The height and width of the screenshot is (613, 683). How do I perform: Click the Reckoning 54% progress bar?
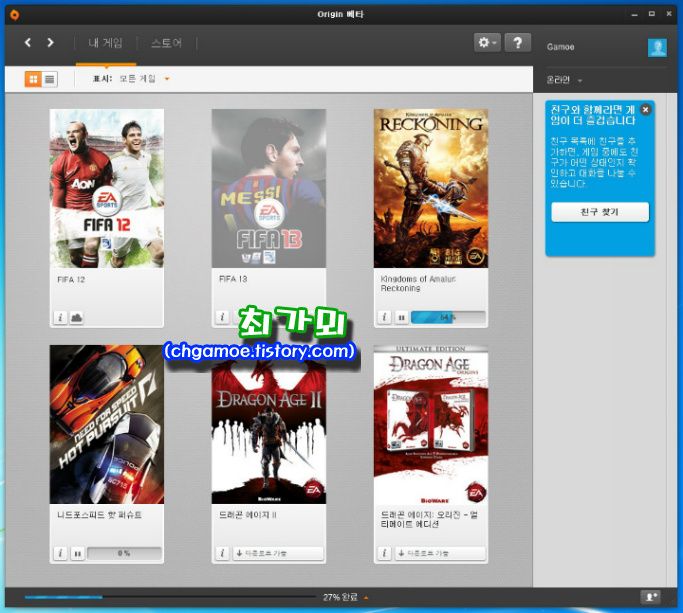click(x=448, y=317)
